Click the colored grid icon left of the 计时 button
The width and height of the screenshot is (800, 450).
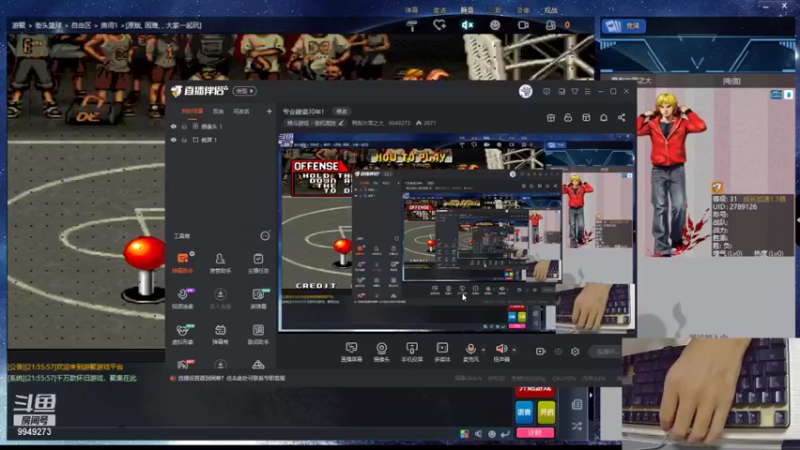click(x=464, y=434)
